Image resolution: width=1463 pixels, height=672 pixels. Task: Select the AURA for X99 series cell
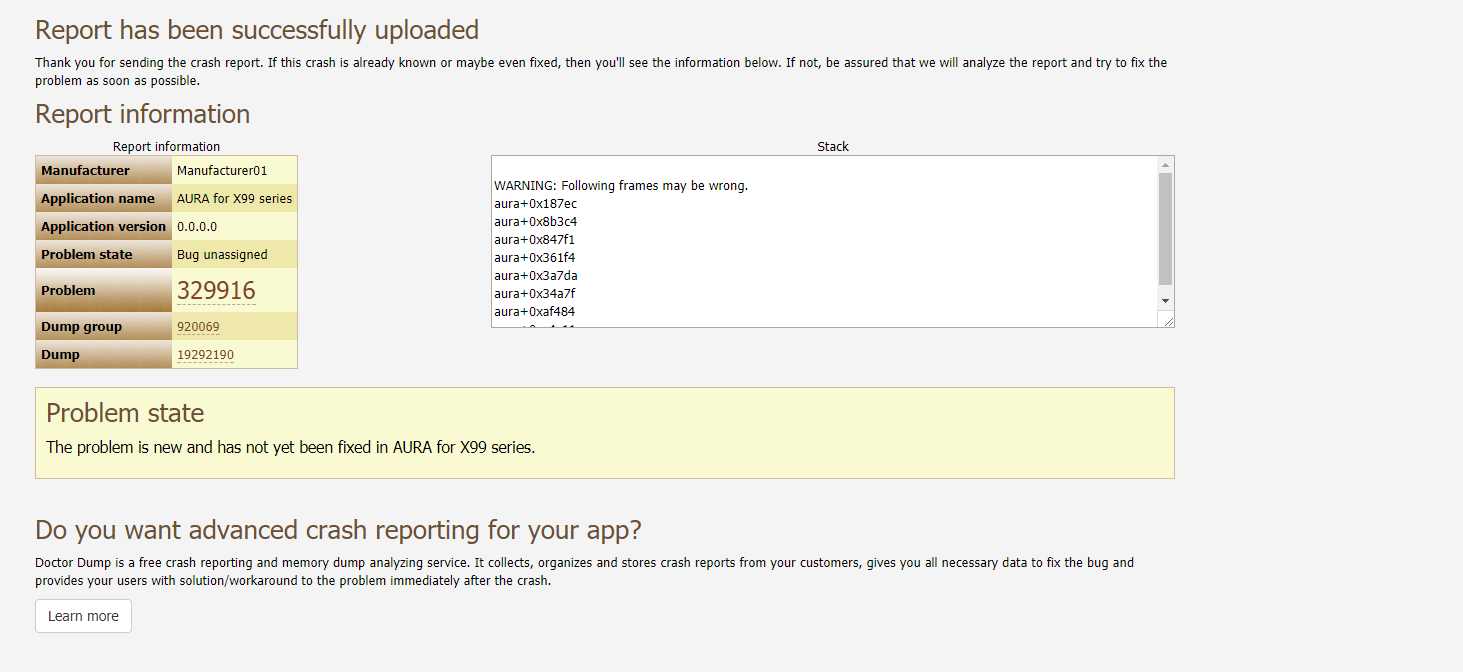pyautogui.click(x=234, y=198)
